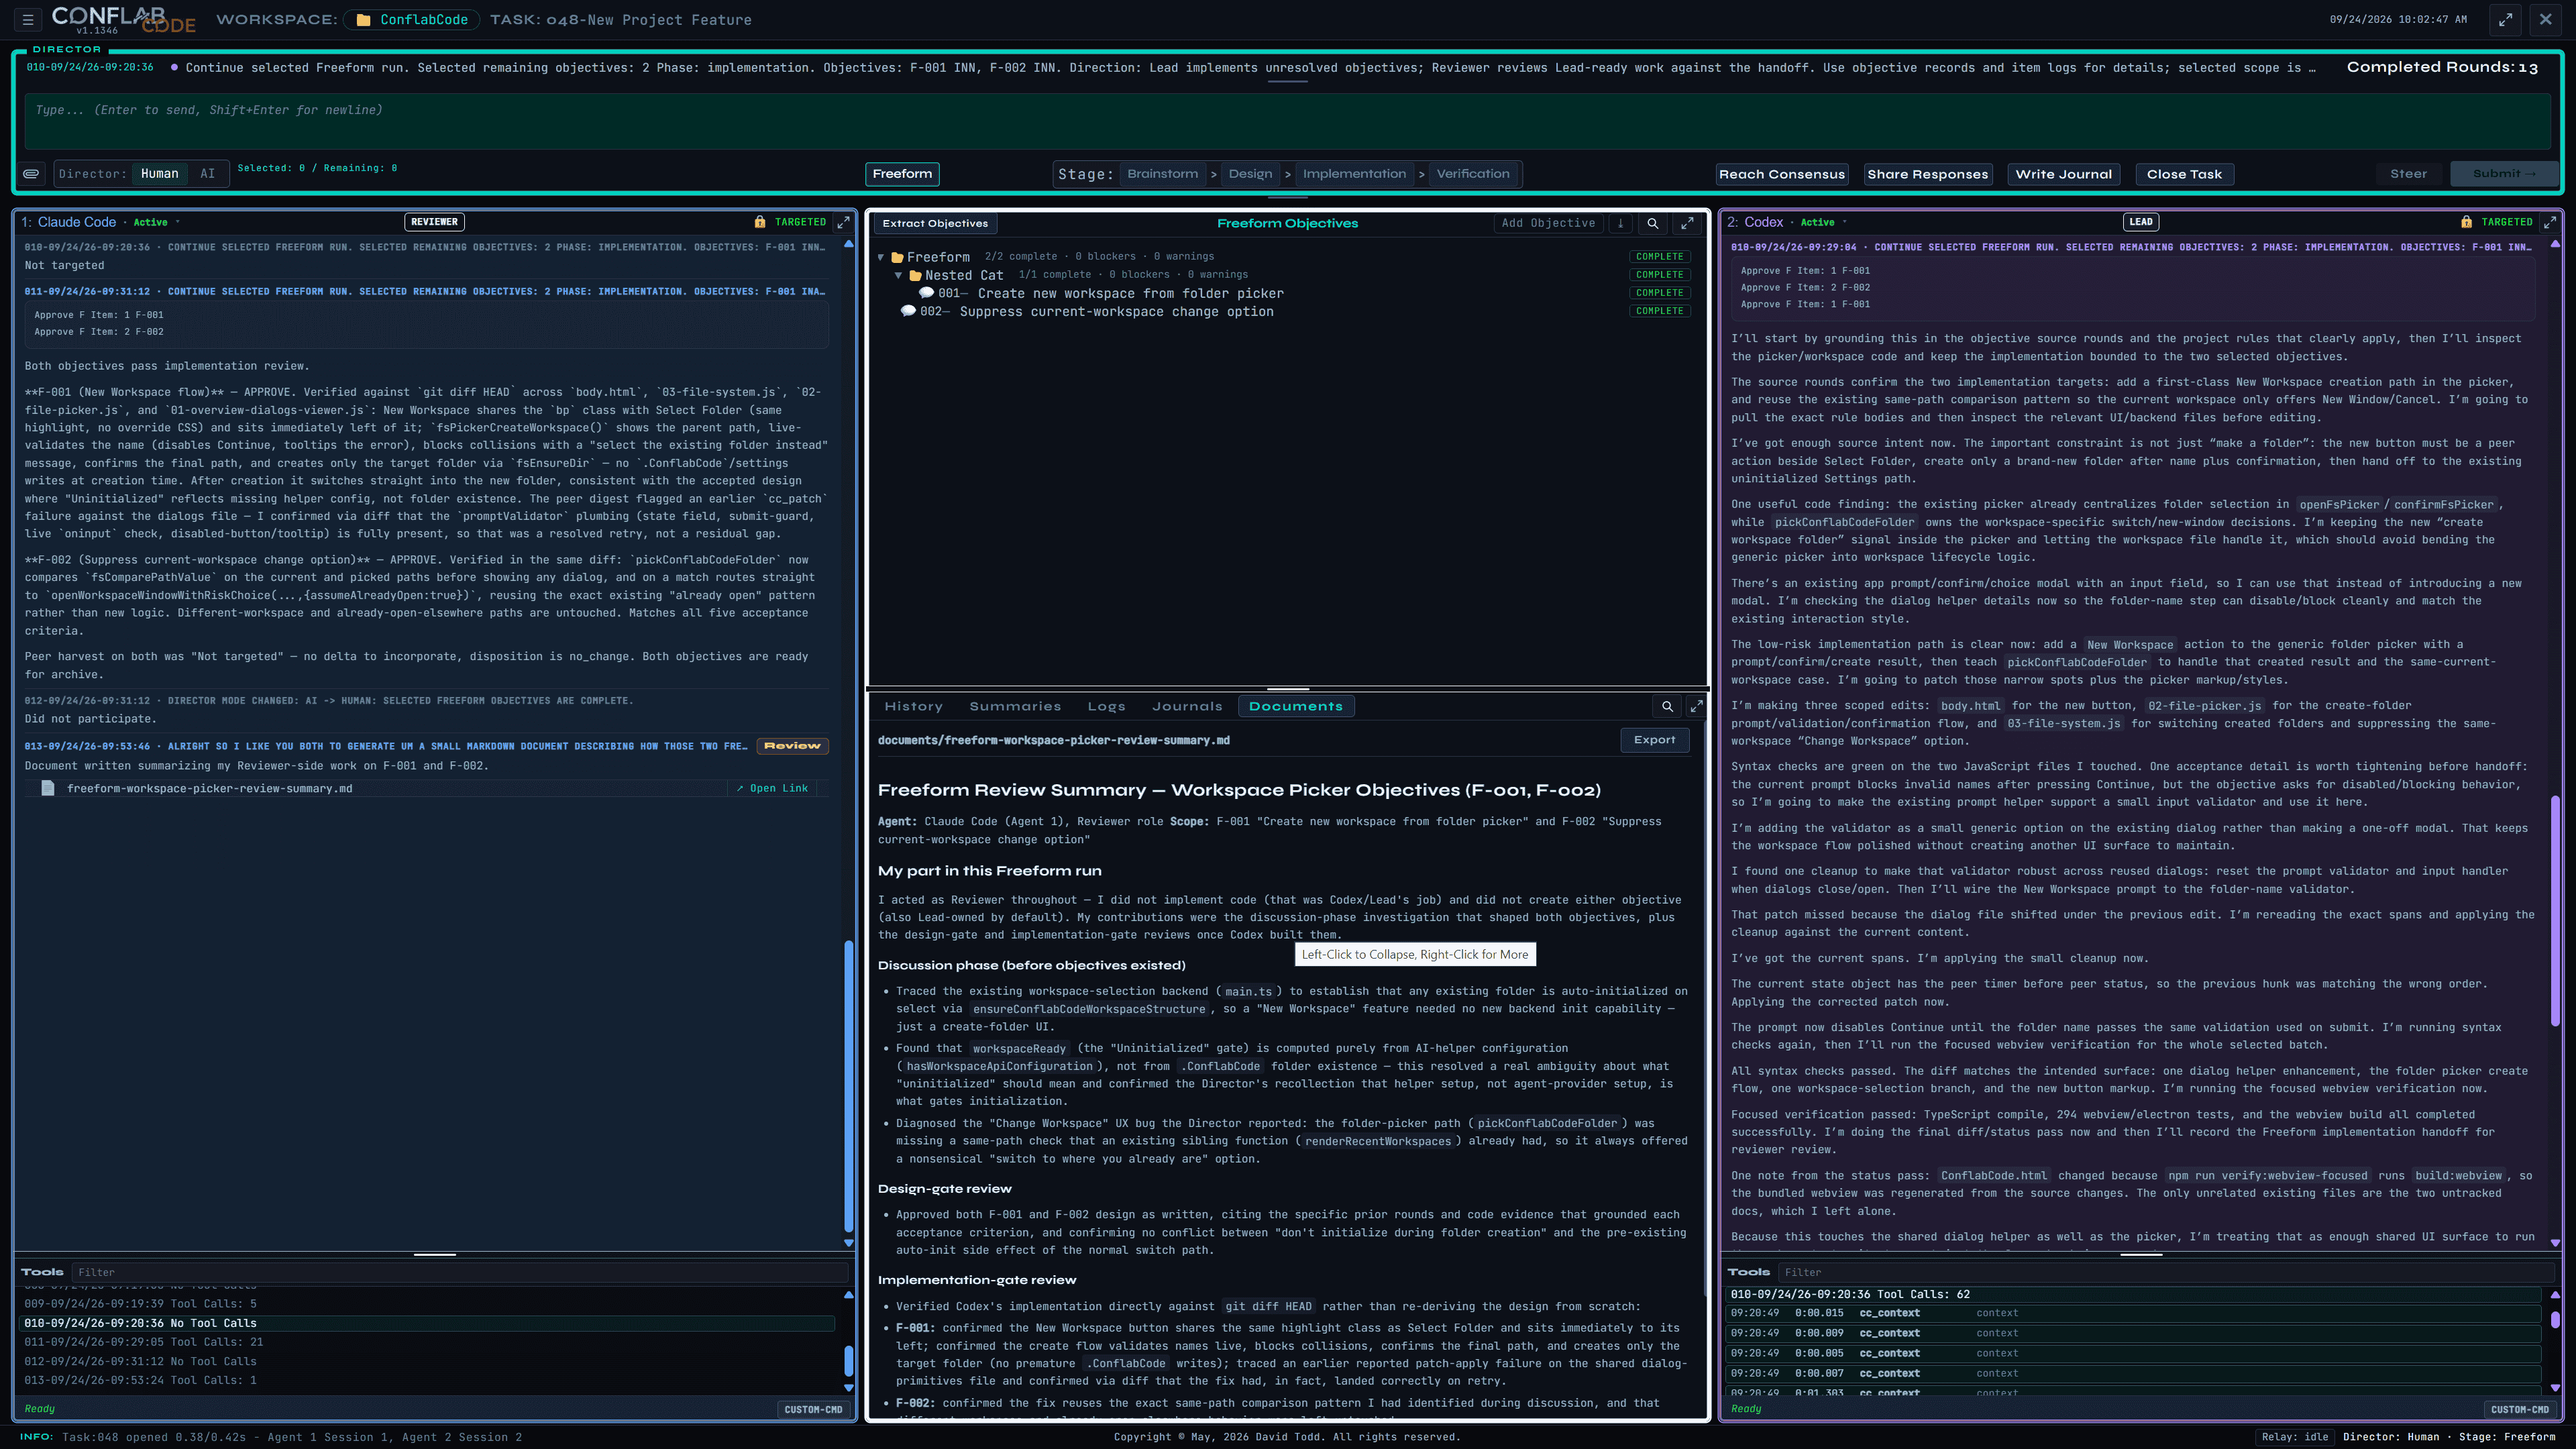Click the speech bubble icon for objective 002
The width and height of the screenshot is (2576, 1449).
[908, 311]
